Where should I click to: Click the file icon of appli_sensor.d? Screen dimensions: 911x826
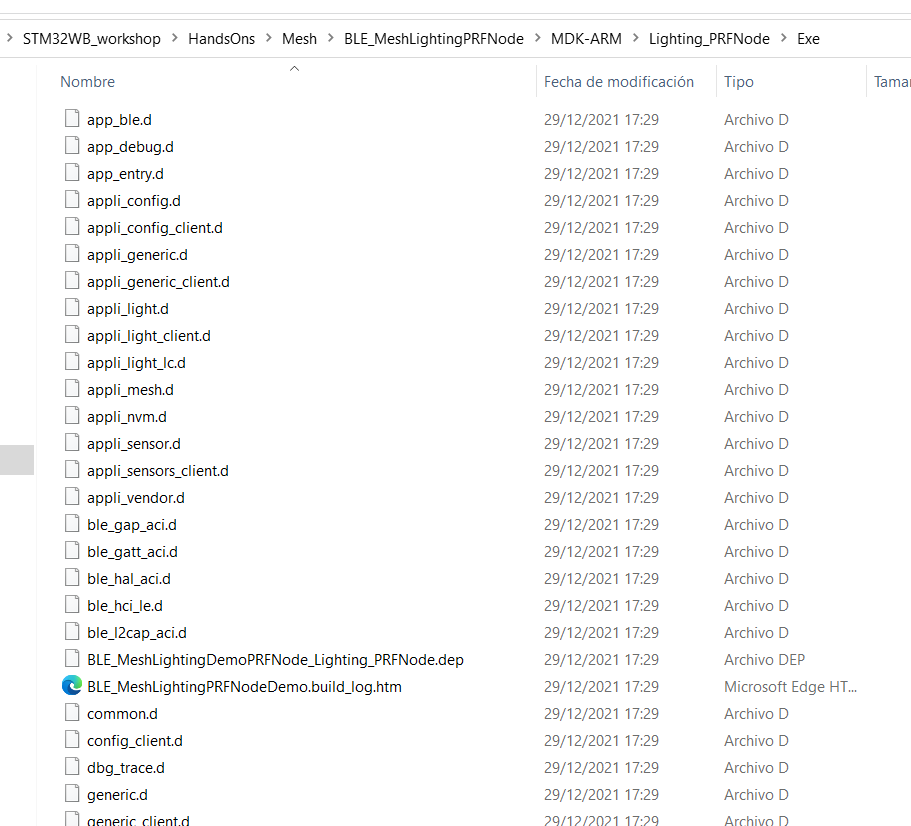click(x=71, y=443)
